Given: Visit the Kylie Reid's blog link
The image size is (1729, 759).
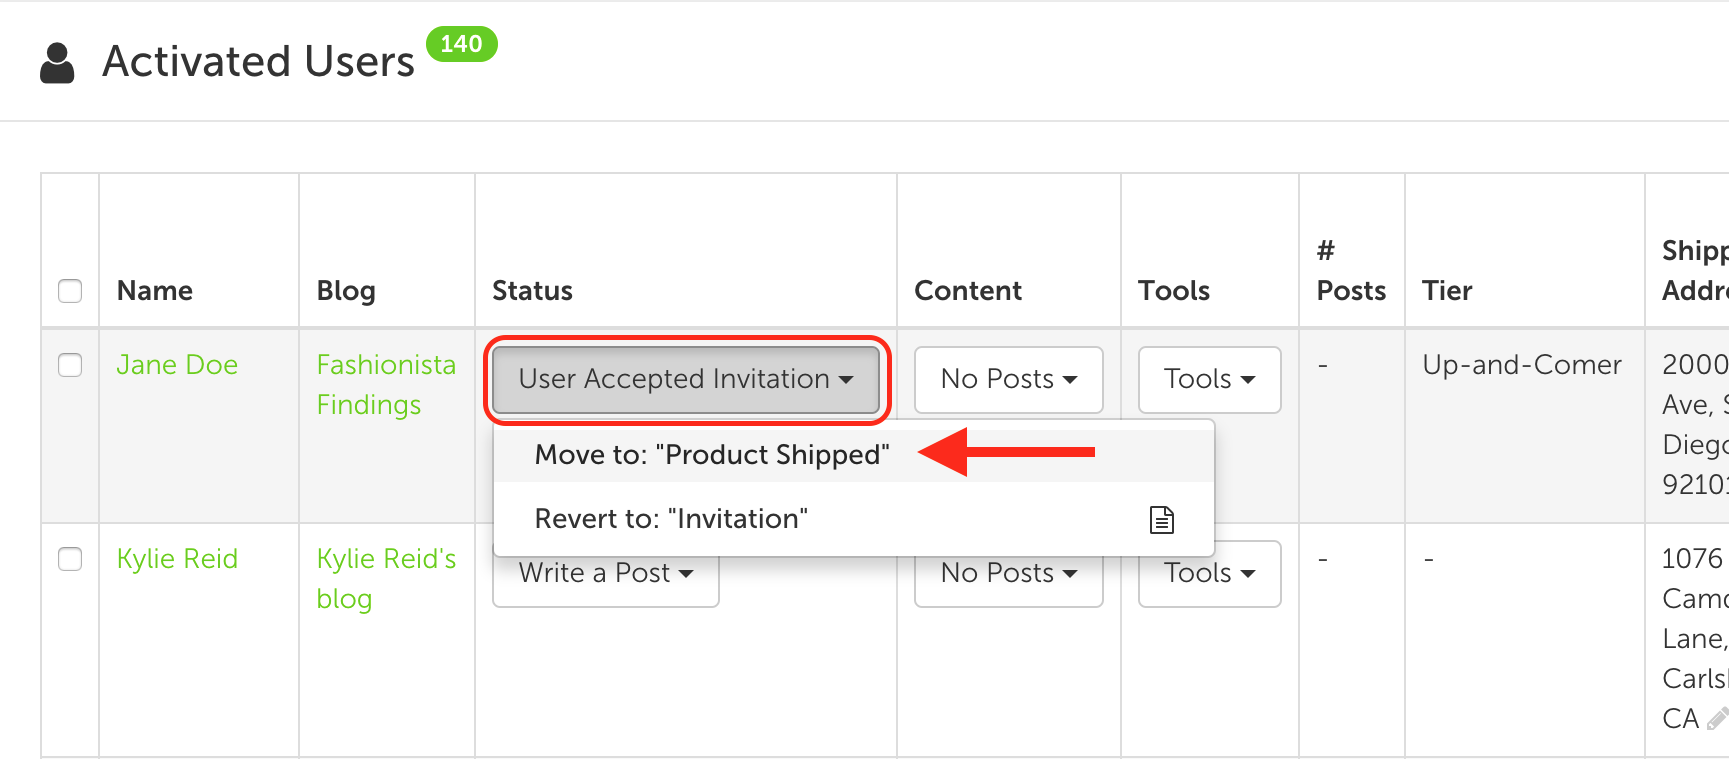Looking at the screenshot, I should click(386, 579).
